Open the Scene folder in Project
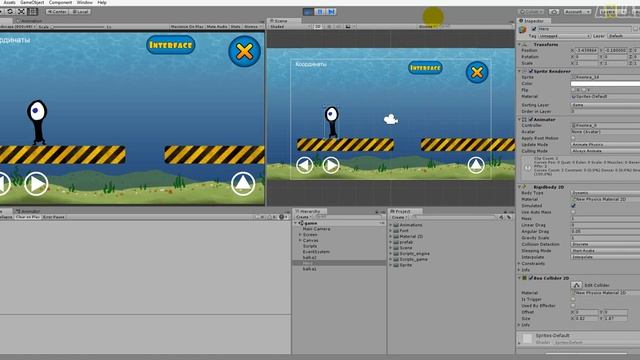This screenshot has width=640, height=360. [x=406, y=248]
